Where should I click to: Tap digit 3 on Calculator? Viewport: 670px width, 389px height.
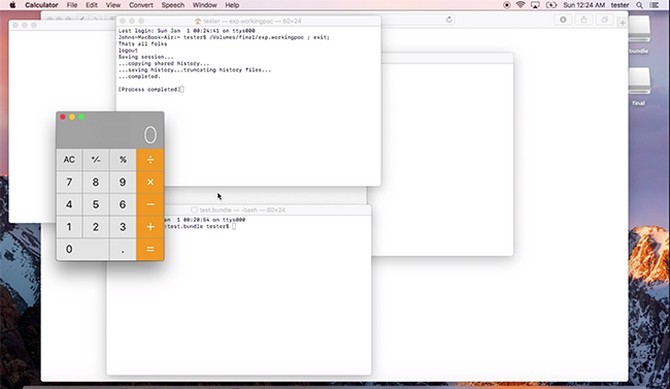pos(123,227)
